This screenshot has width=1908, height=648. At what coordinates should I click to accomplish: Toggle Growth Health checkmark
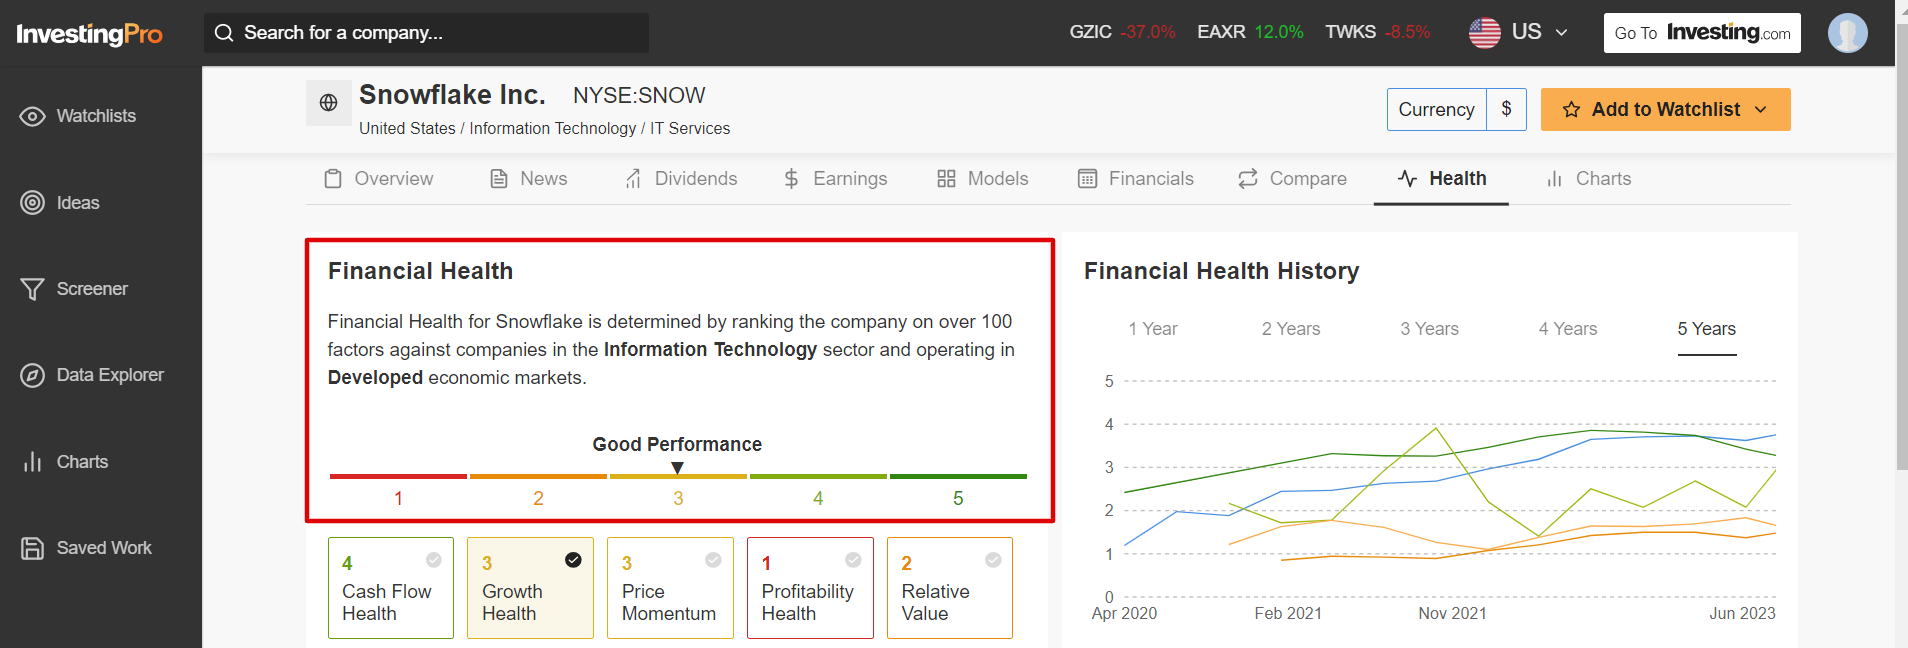click(x=573, y=560)
